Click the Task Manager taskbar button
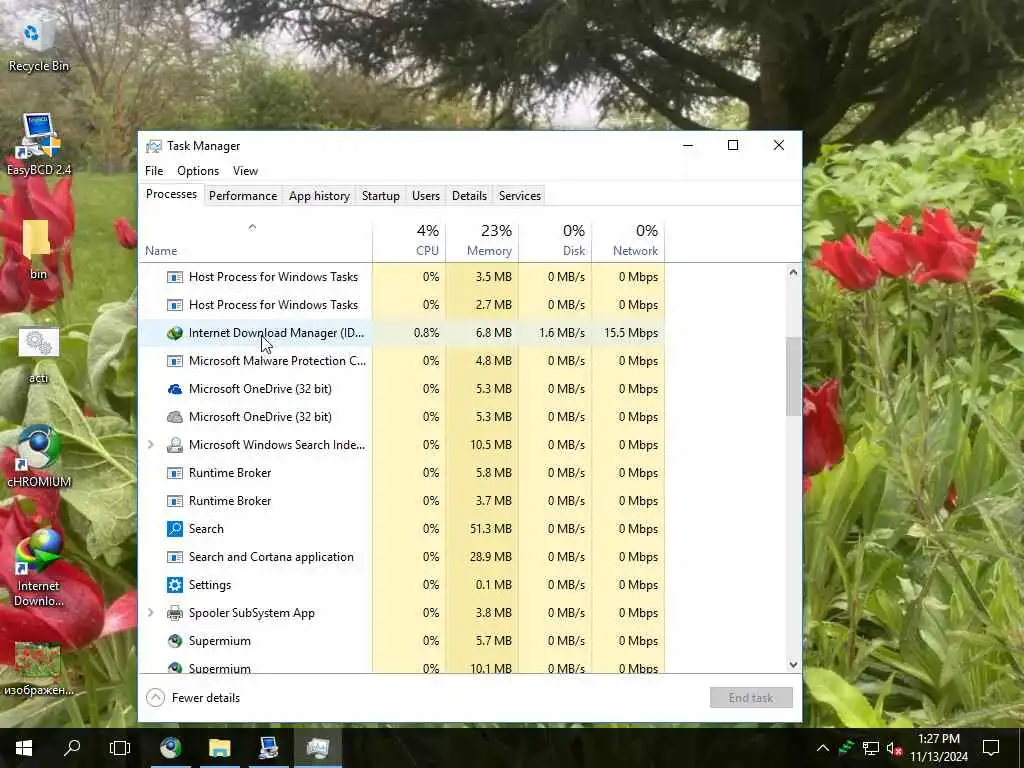Viewport: 1024px width, 768px height. click(x=318, y=748)
